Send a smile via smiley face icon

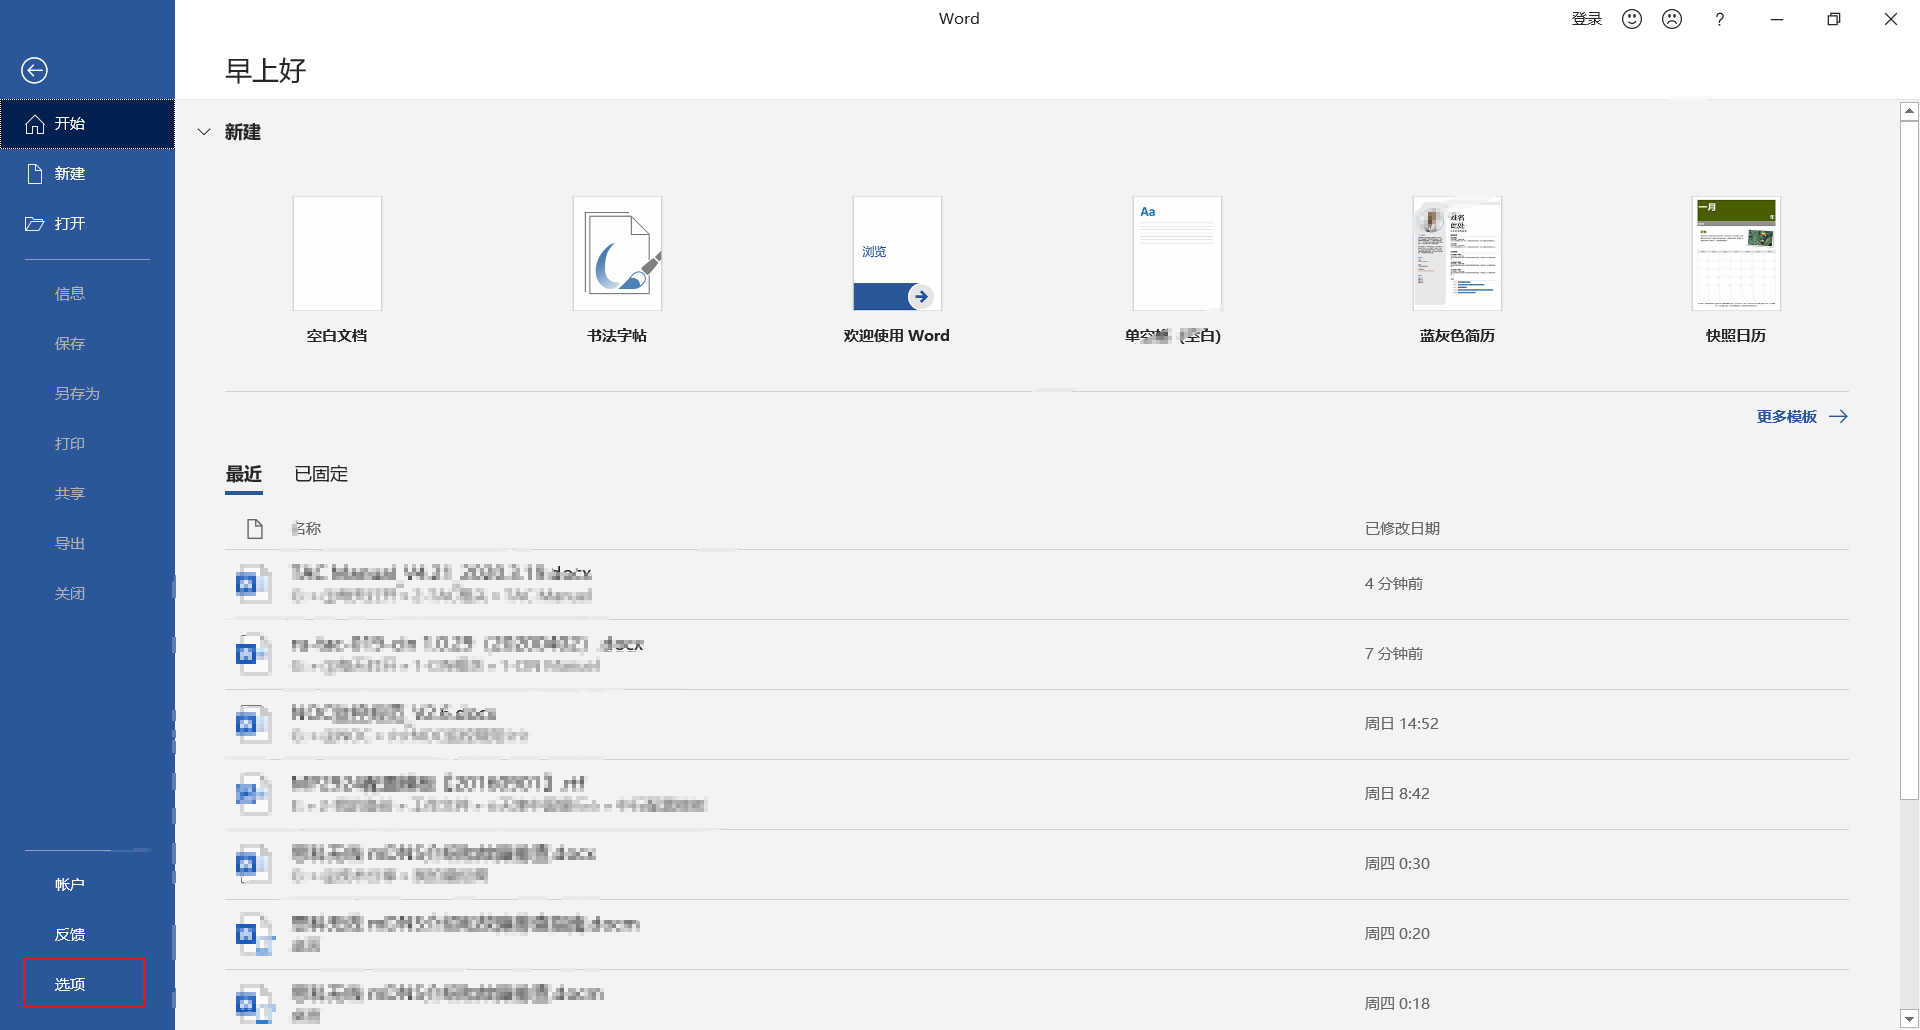(x=1632, y=19)
